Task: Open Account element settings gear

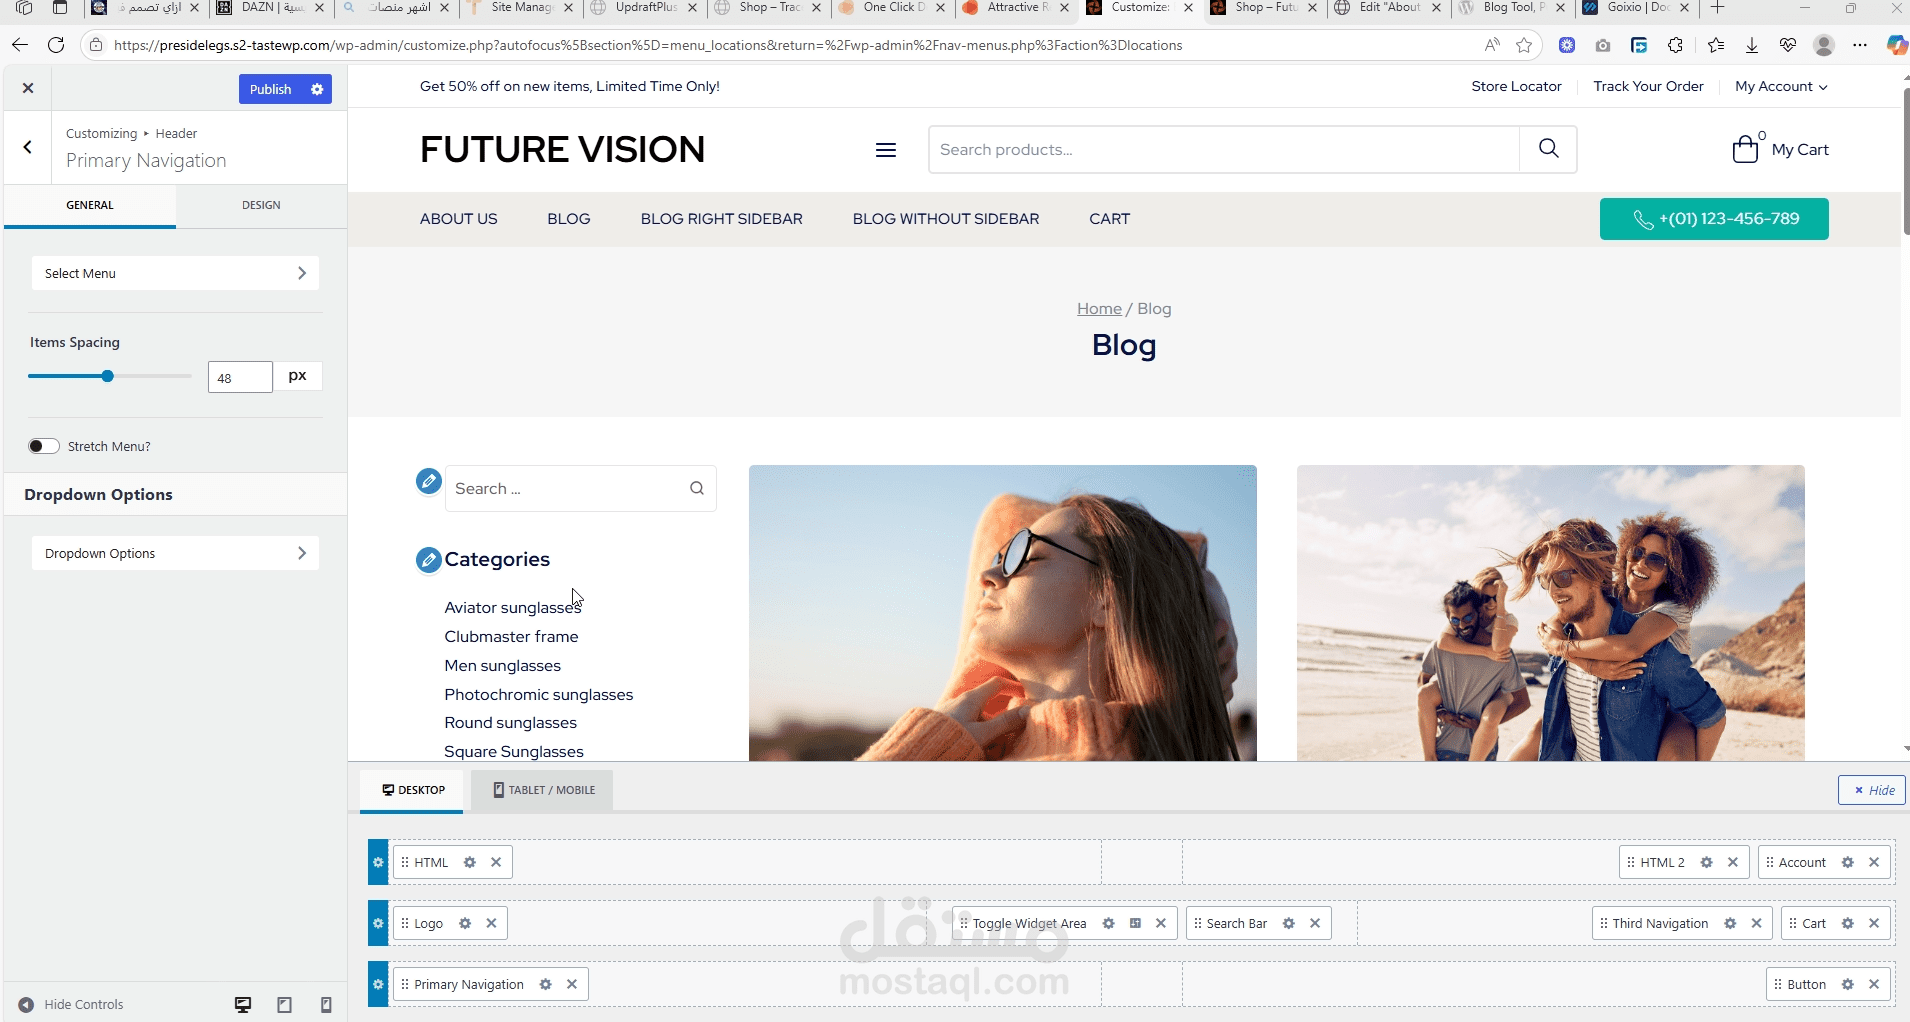Action: coord(1848,862)
